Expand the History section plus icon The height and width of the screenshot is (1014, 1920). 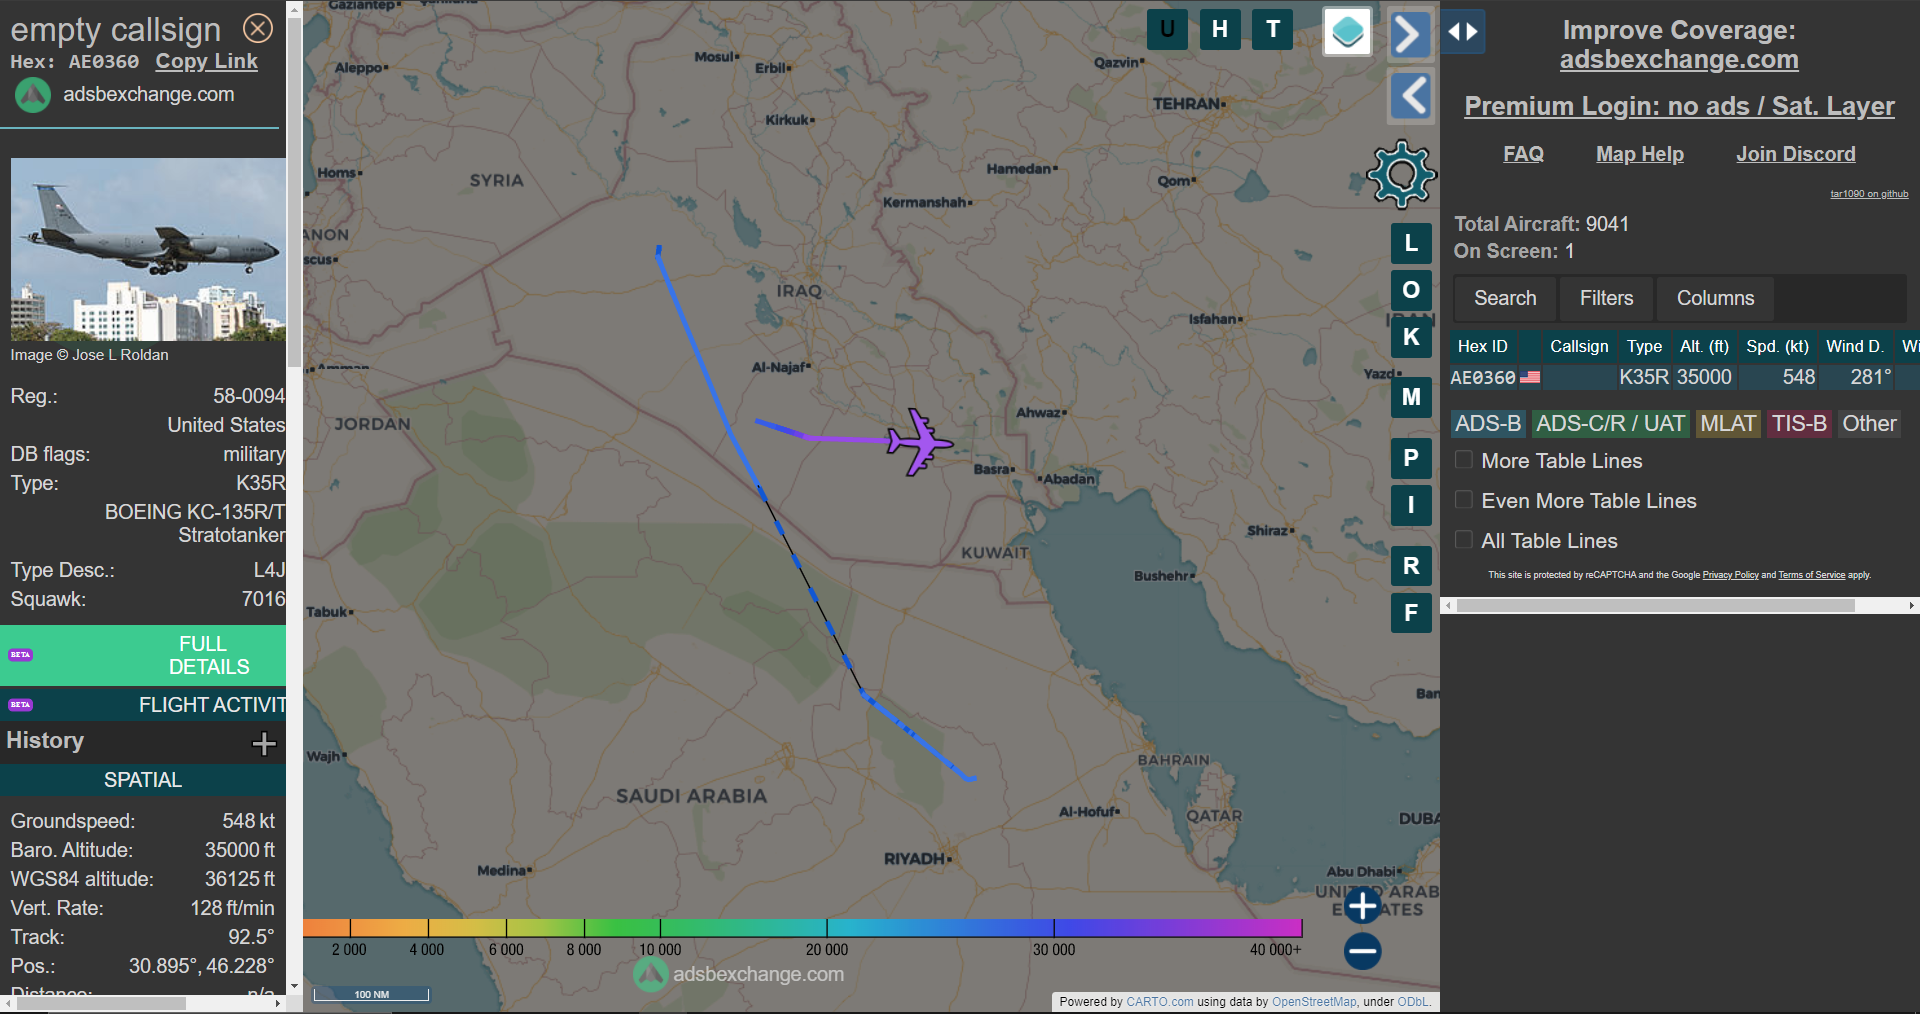(264, 743)
